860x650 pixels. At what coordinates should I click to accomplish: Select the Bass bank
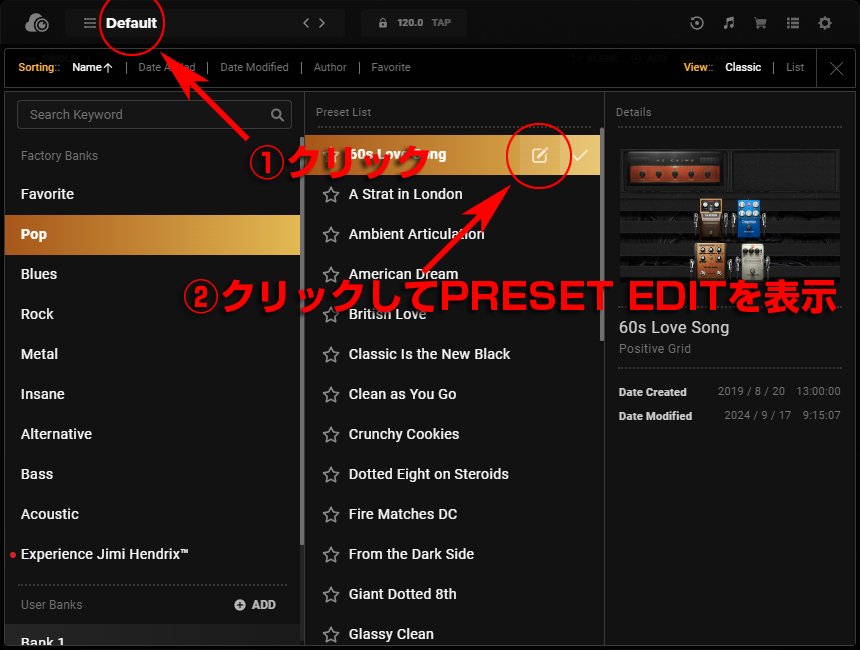tap(152, 474)
